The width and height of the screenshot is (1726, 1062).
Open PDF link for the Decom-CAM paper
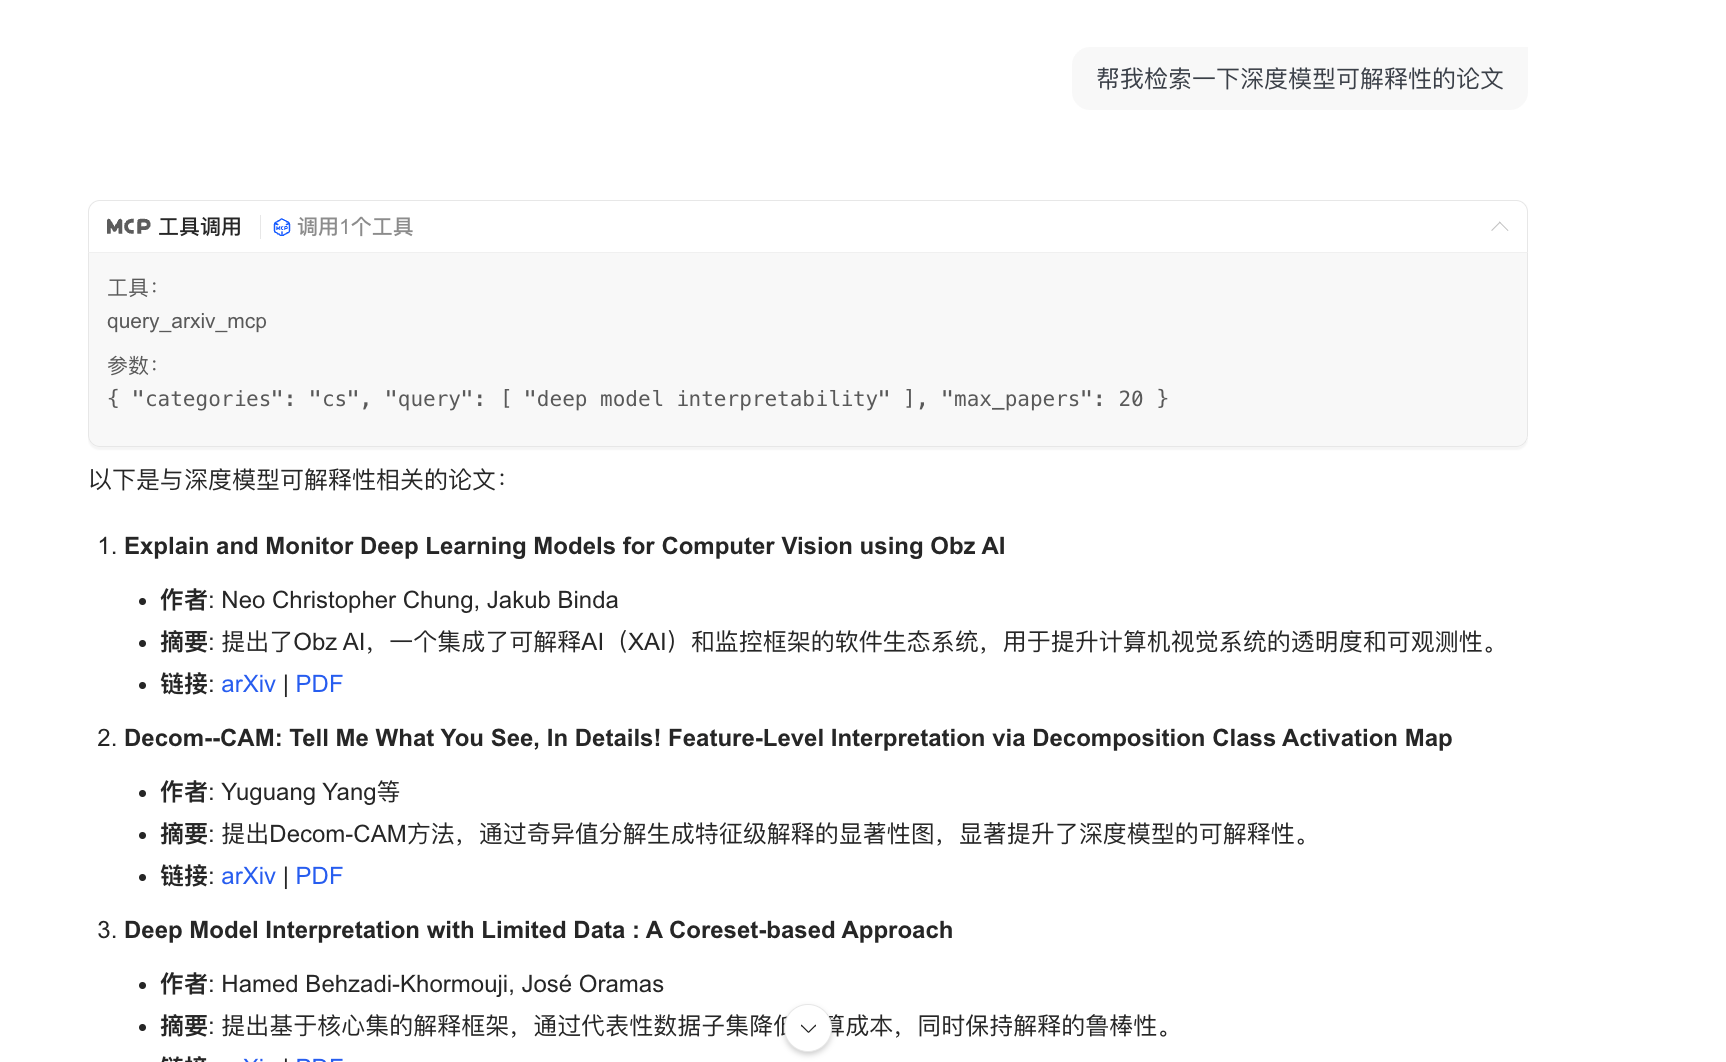[319, 876]
